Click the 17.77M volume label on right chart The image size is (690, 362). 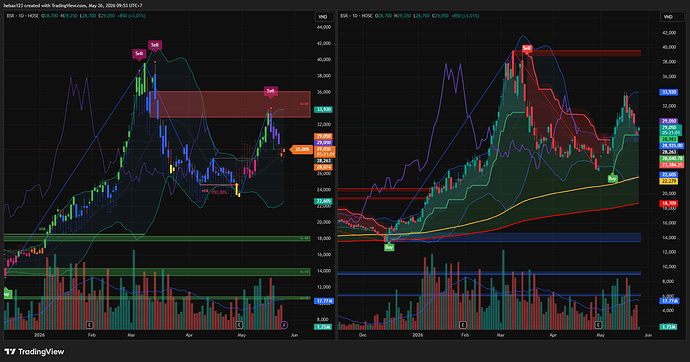pyautogui.click(x=669, y=301)
